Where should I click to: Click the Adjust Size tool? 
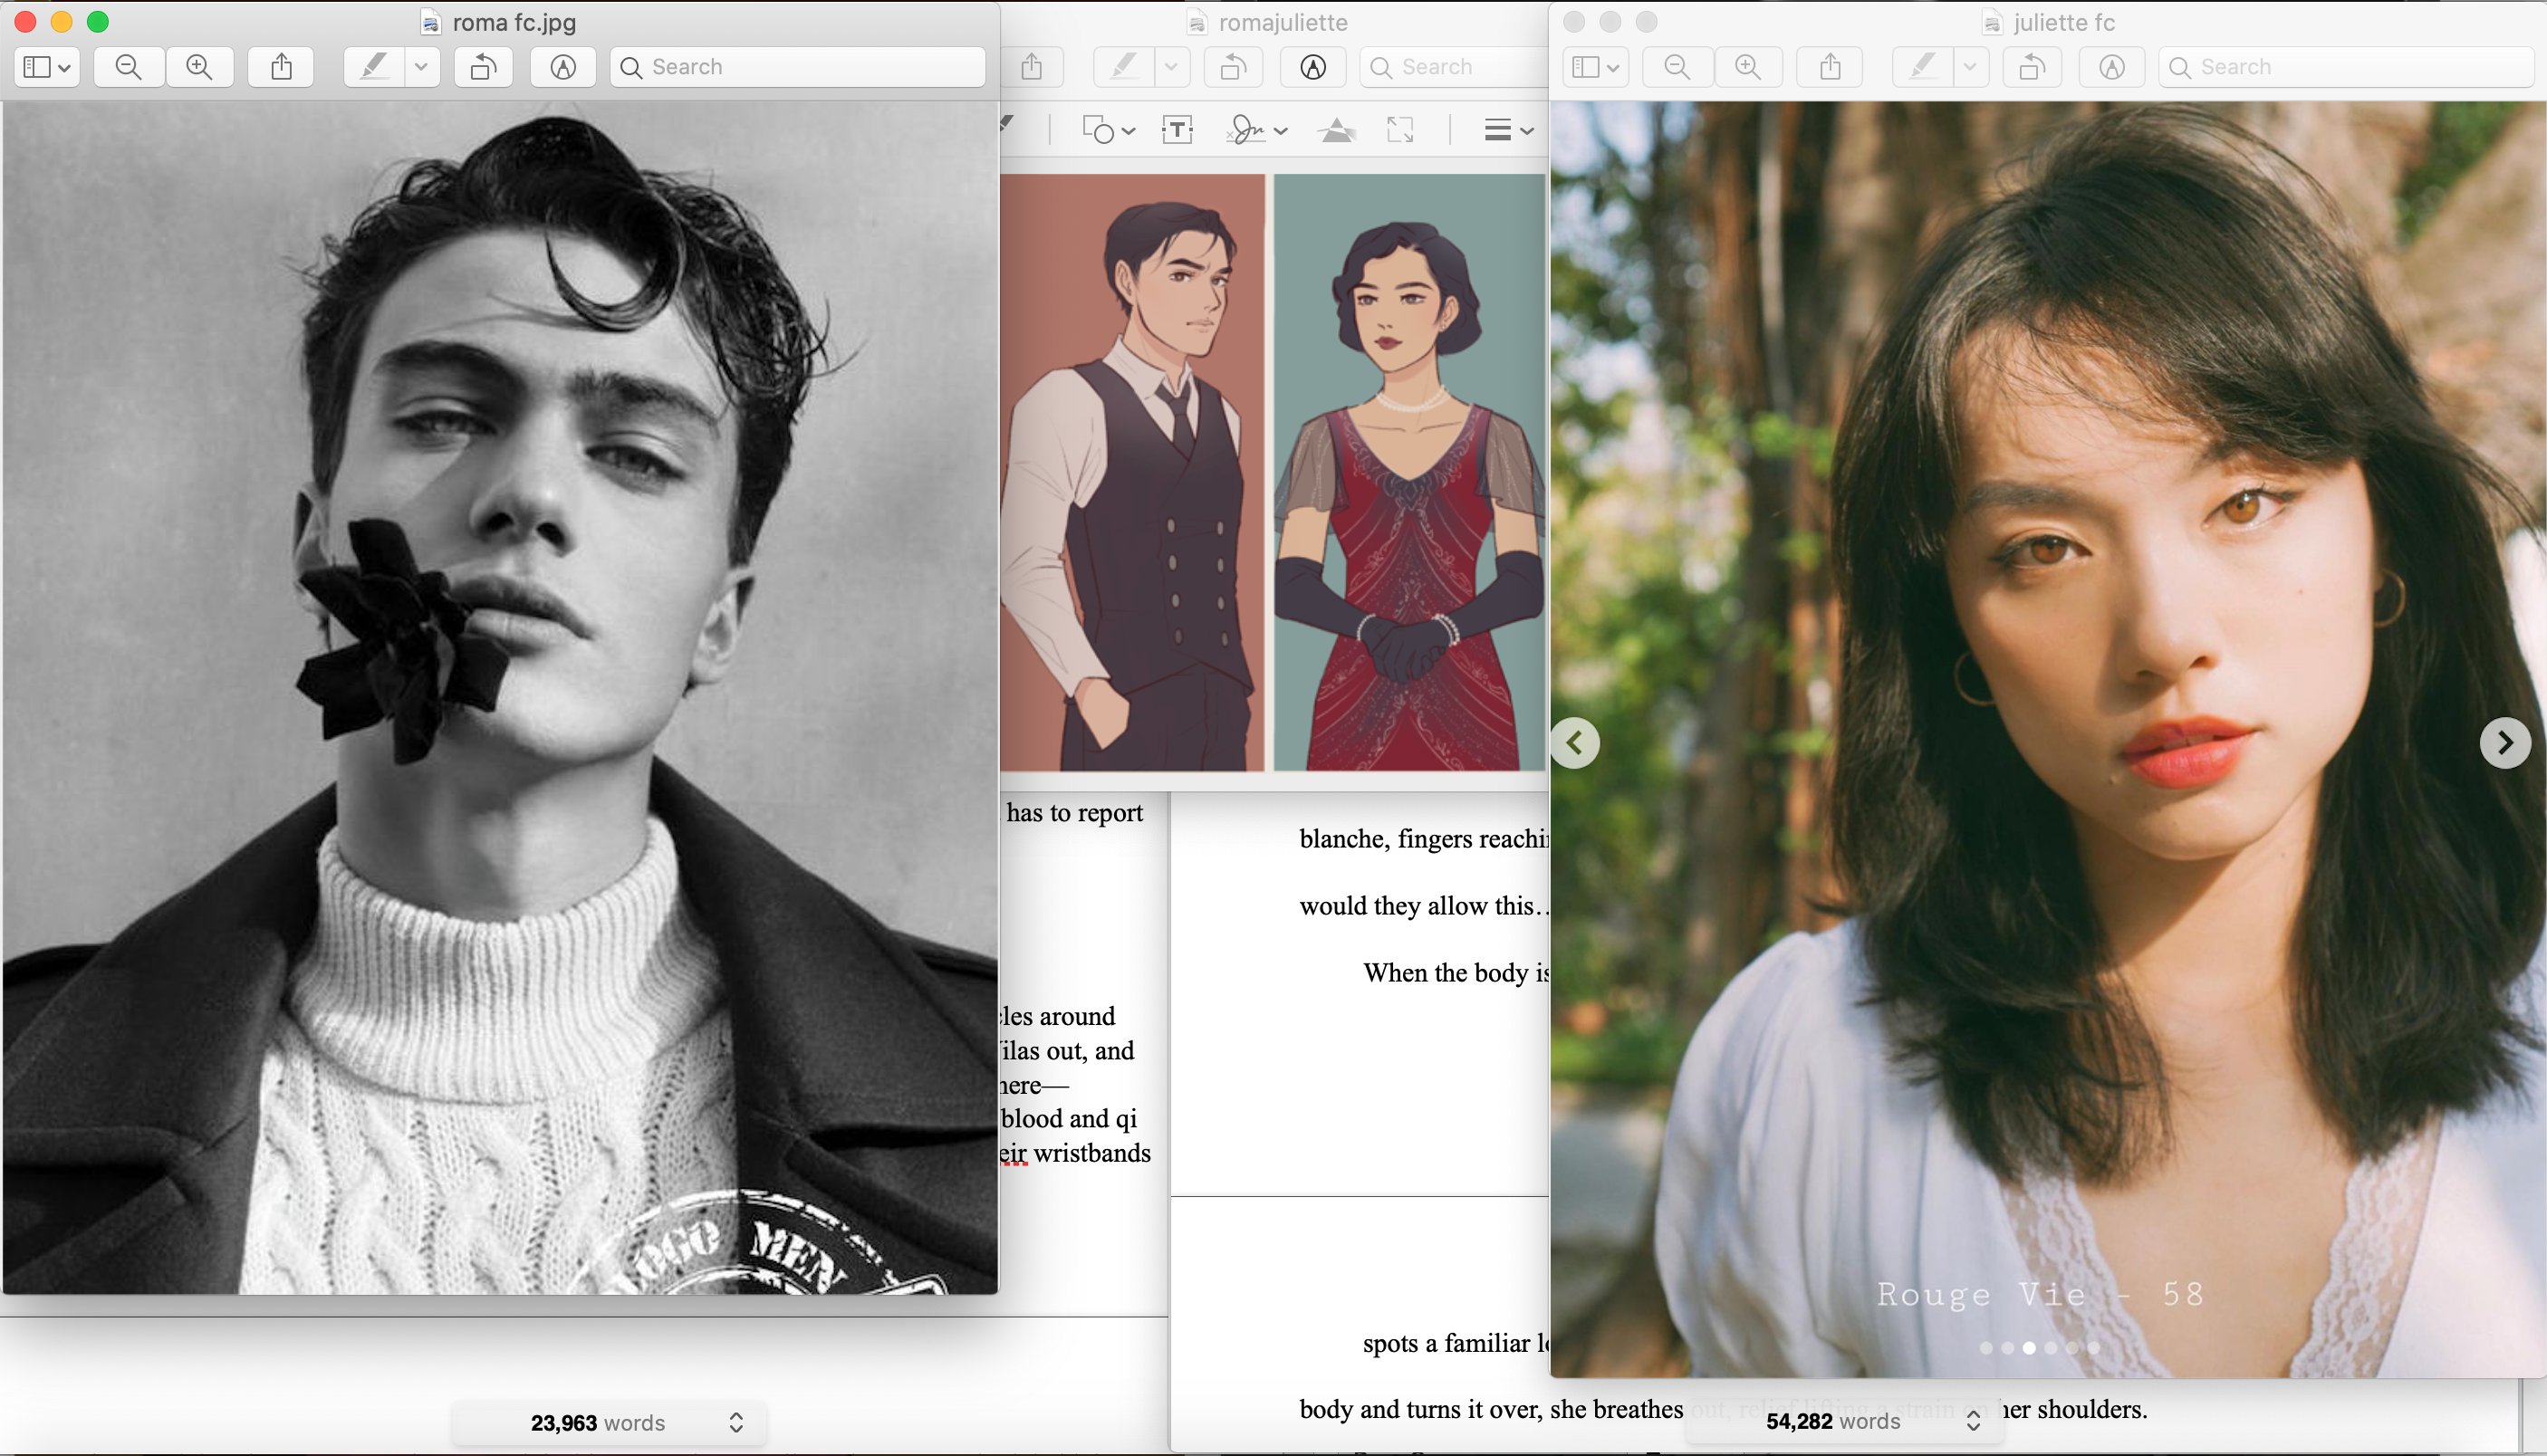tap(1400, 130)
